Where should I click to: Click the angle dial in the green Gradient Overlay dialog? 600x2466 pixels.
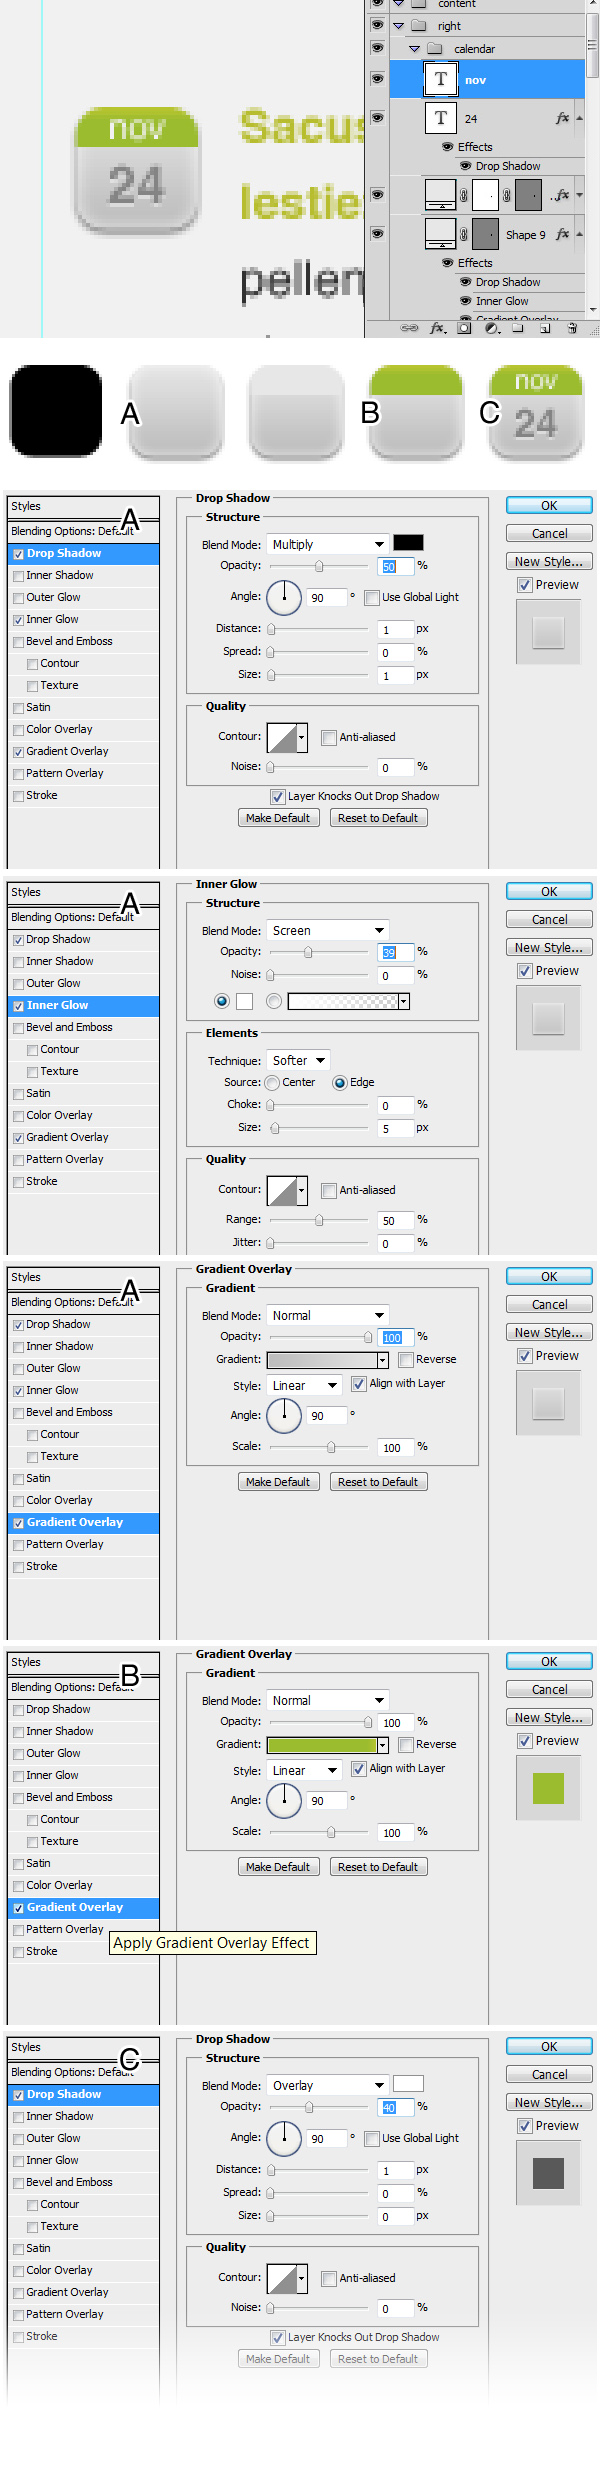coord(284,1801)
